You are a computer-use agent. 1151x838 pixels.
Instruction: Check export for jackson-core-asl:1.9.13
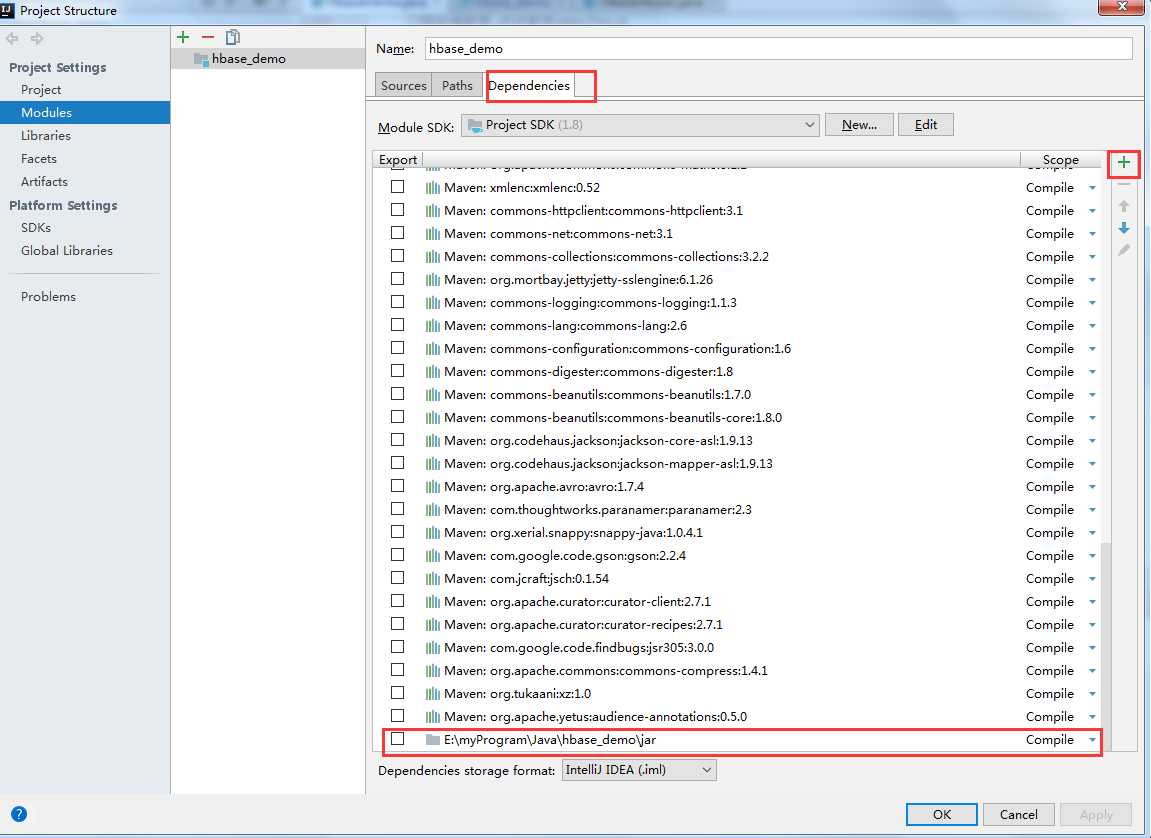397,440
